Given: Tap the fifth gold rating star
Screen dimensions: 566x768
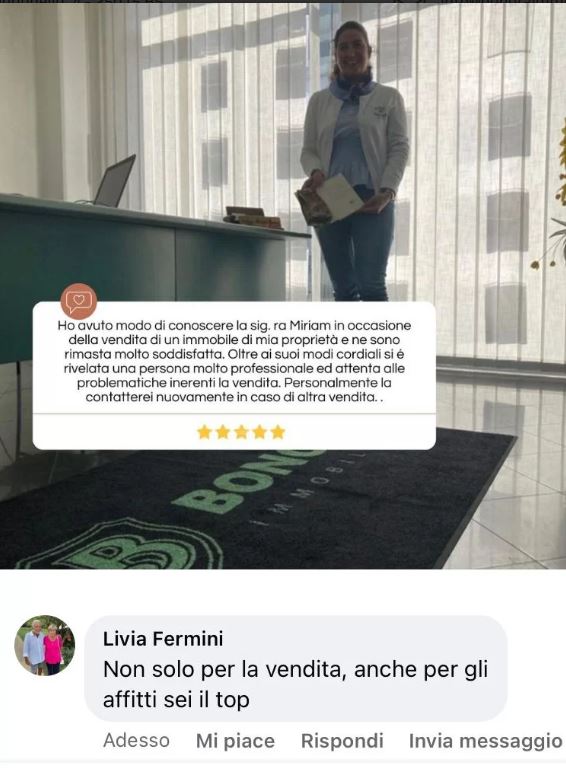Looking at the screenshot, I should pos(278,432).
